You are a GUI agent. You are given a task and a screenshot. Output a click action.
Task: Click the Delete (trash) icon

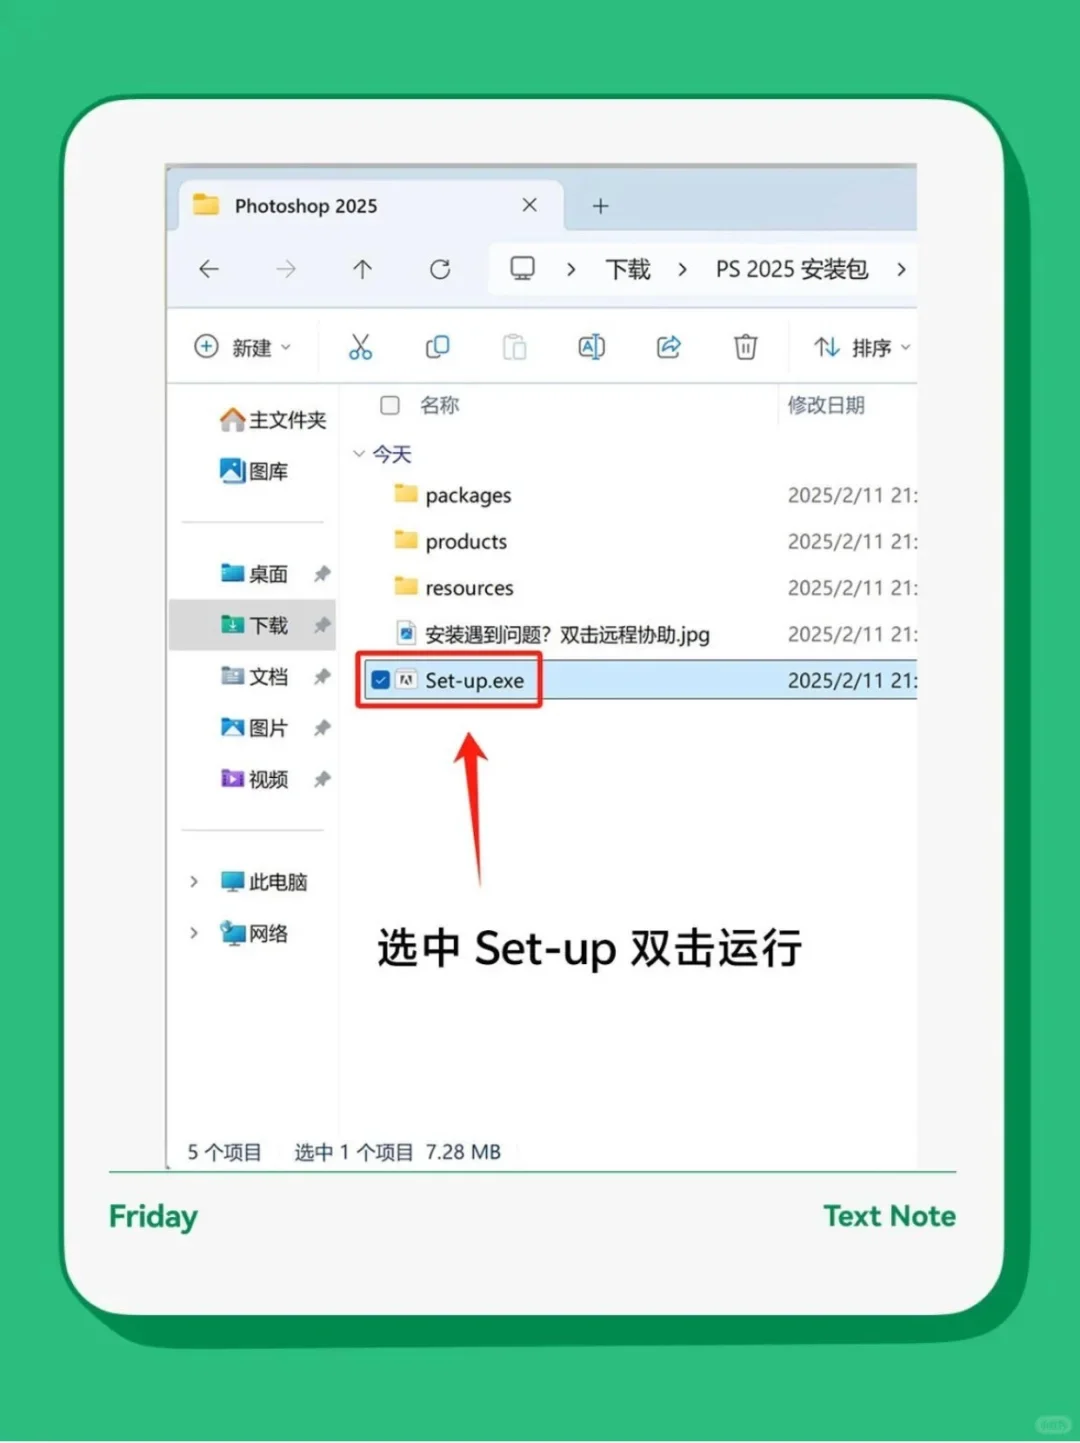[745, 347]
